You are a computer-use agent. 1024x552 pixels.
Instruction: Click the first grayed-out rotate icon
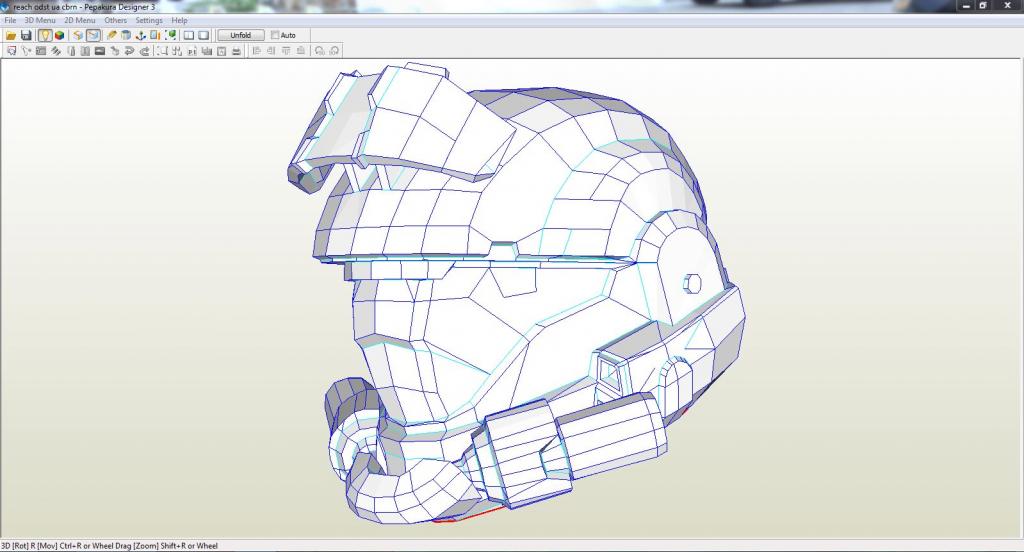(x=319, y=51)
